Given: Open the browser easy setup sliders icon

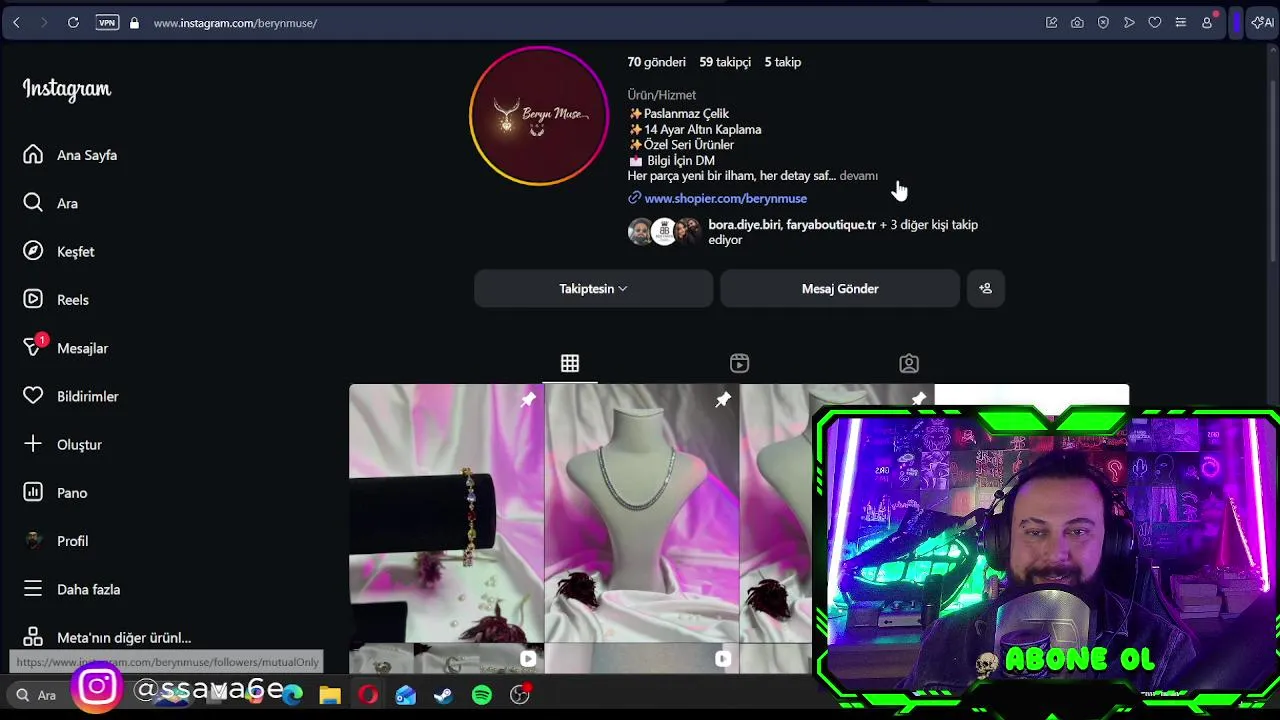Looking at the screenshot, I should tap(1181, 22).
